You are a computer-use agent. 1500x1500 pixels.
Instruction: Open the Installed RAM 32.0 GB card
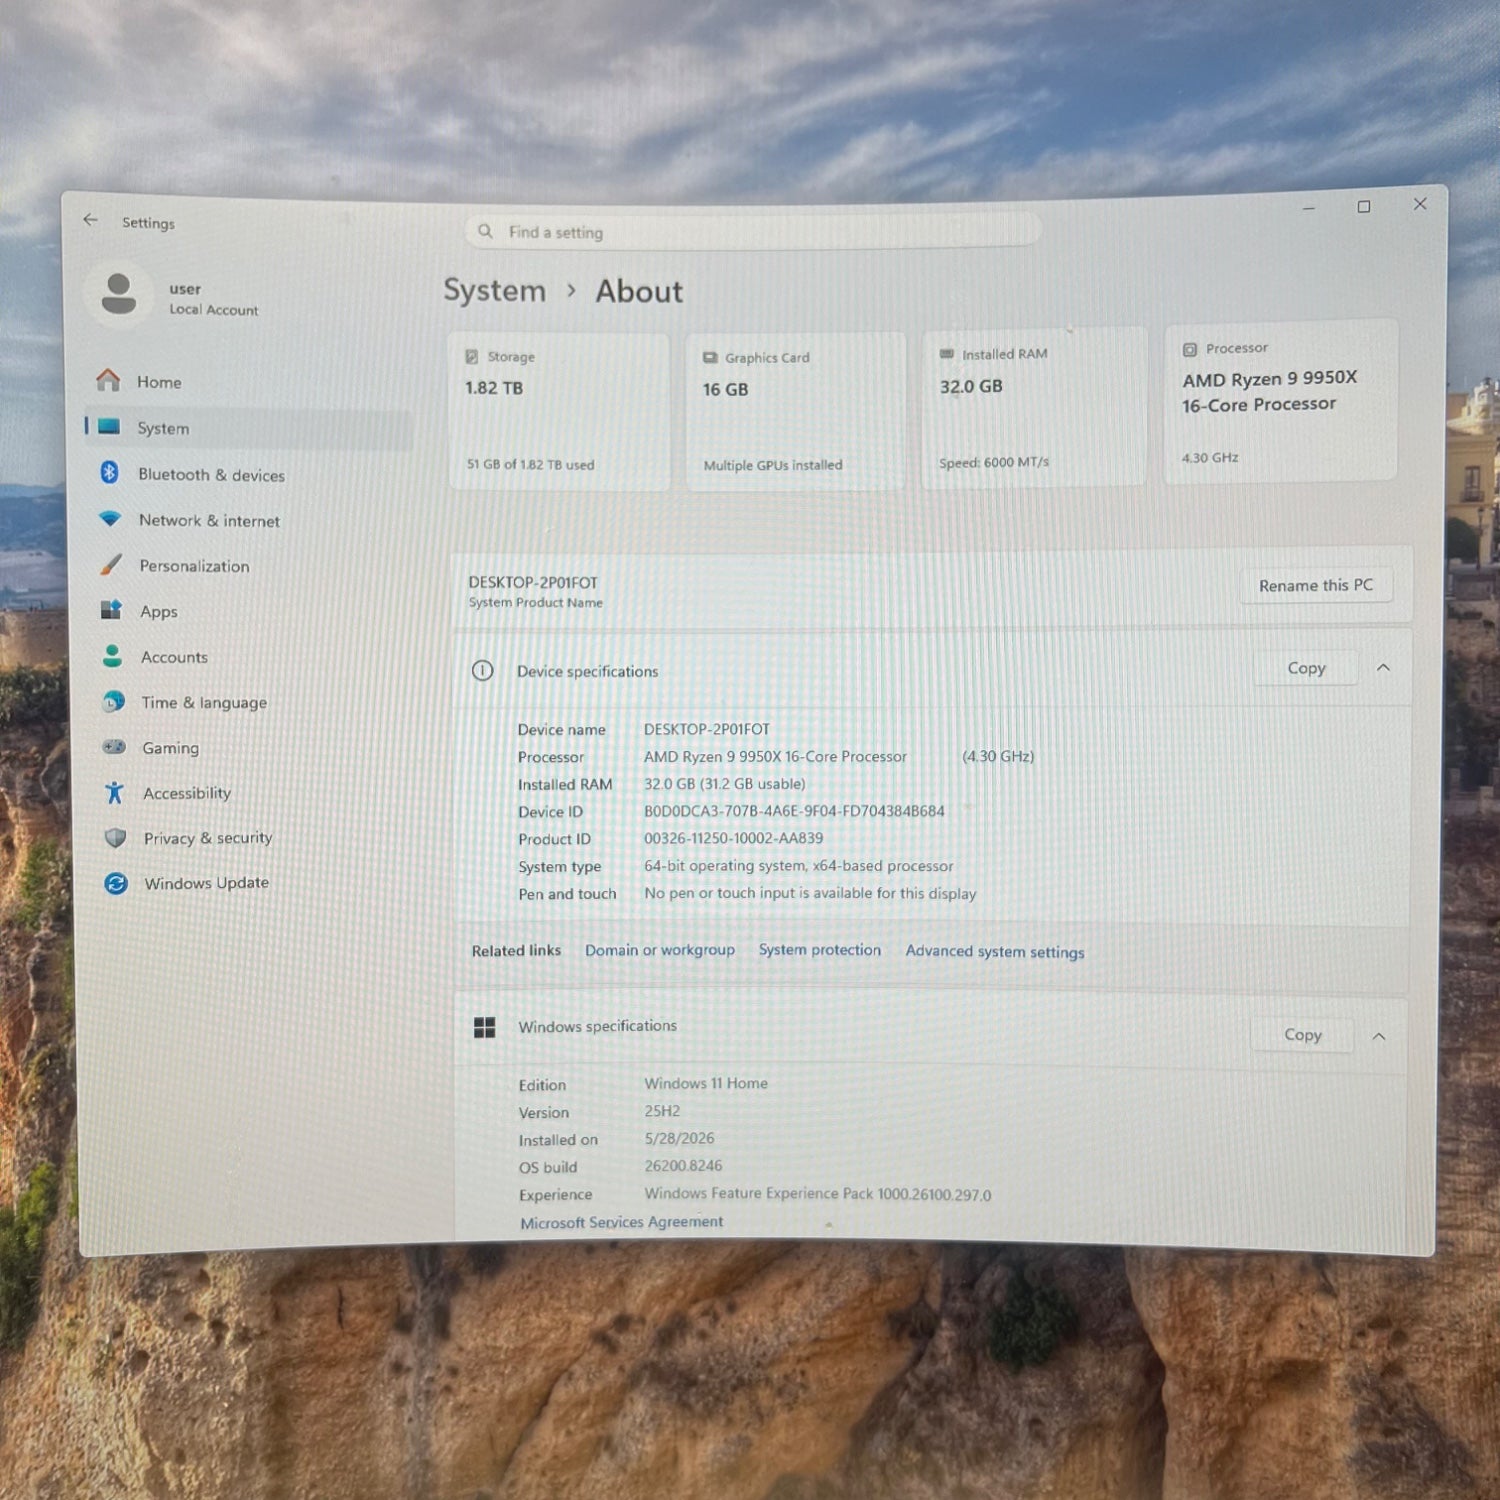pos(1034,408)
